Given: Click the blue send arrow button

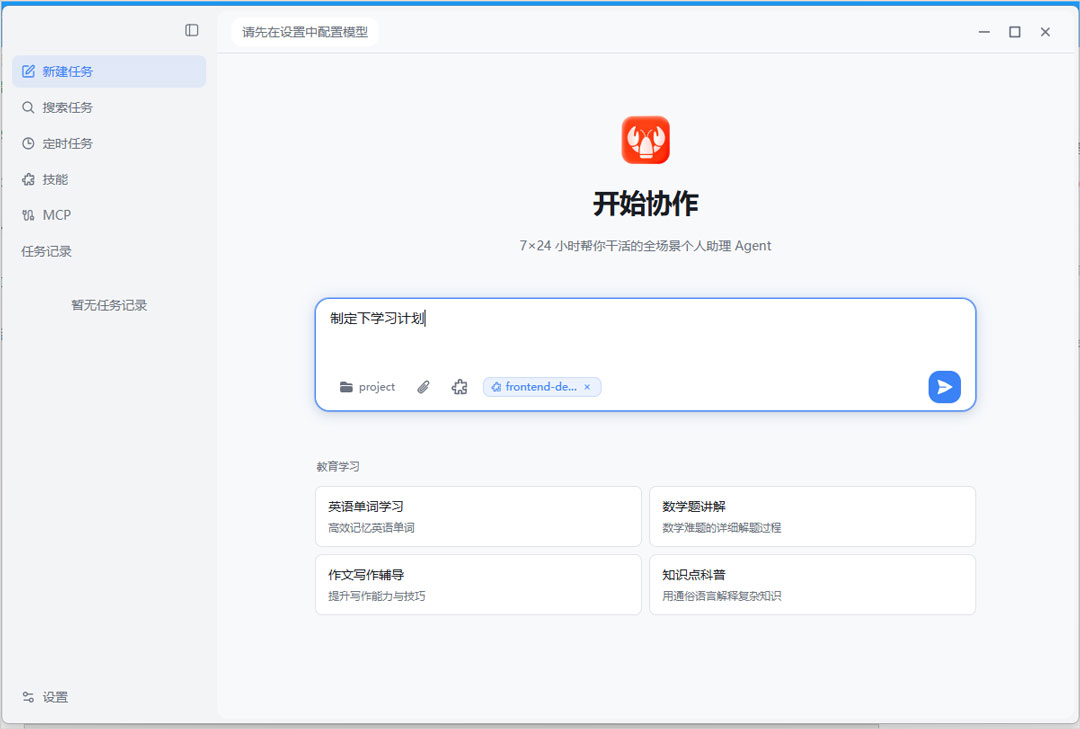Looking at the screenshot, I should pyautogui.click(x=944, y=387).
